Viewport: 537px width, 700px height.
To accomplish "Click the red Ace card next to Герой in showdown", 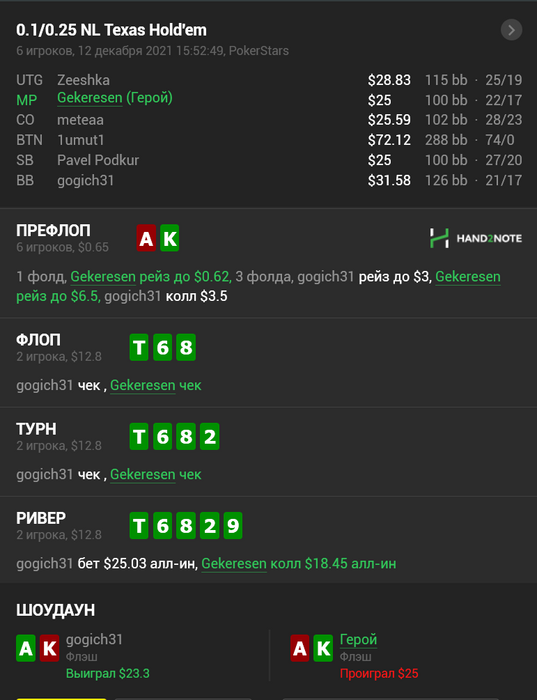I will (300, 648).
